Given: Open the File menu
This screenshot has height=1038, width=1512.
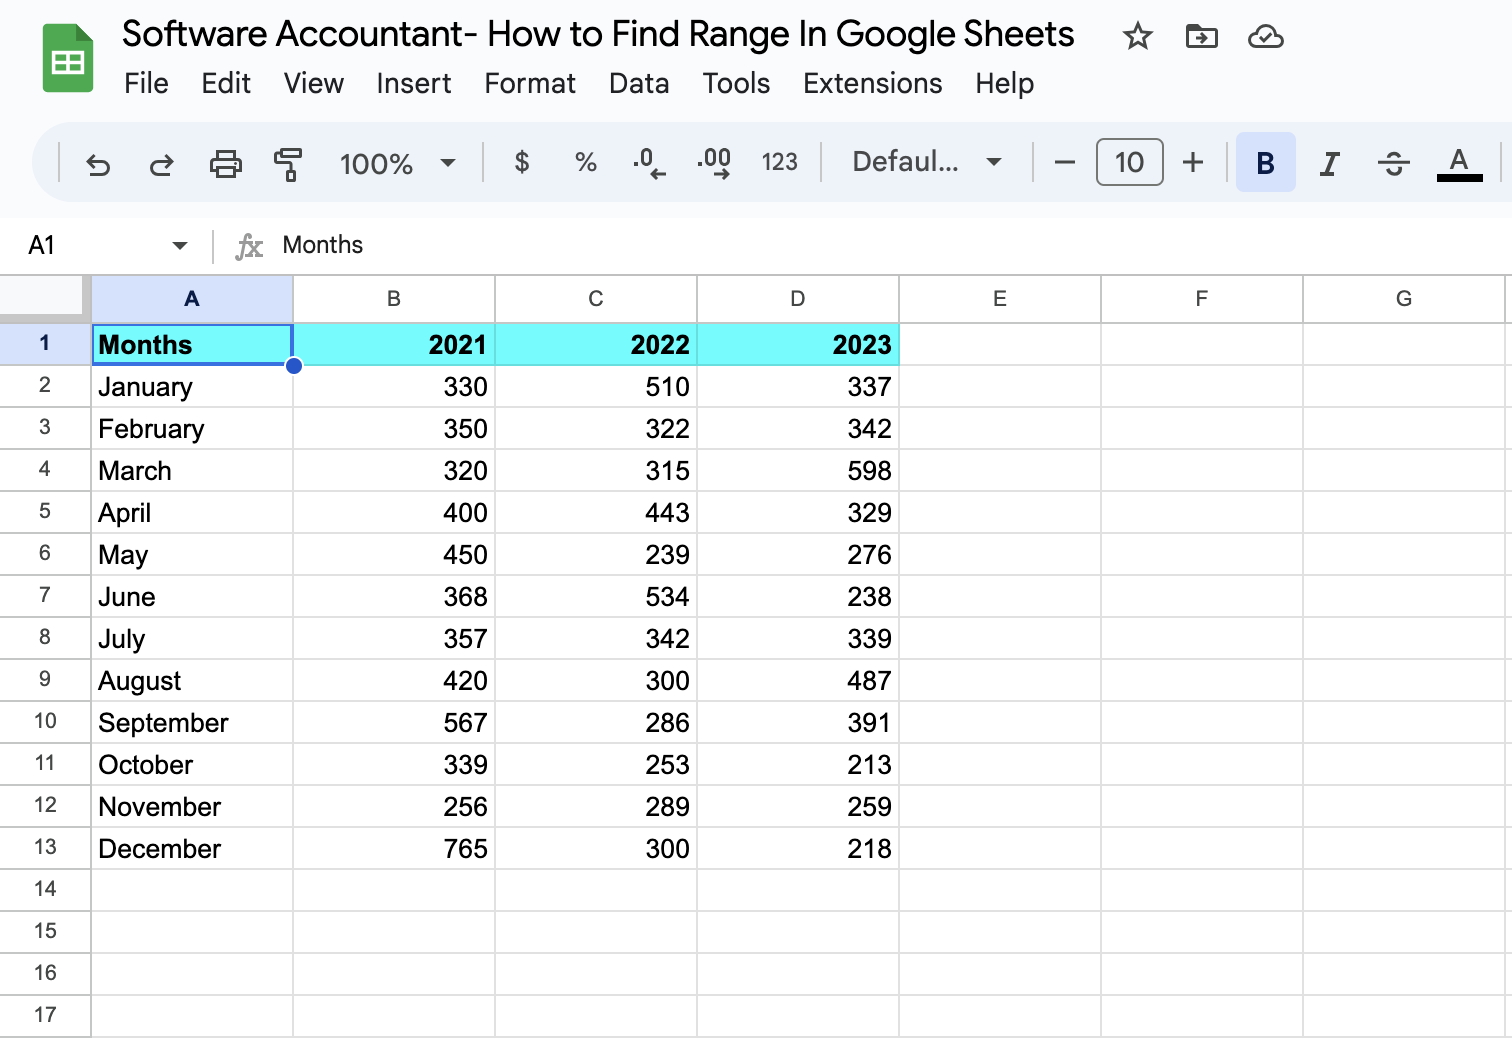Looking at the screenshot, I should click(146, 83).
